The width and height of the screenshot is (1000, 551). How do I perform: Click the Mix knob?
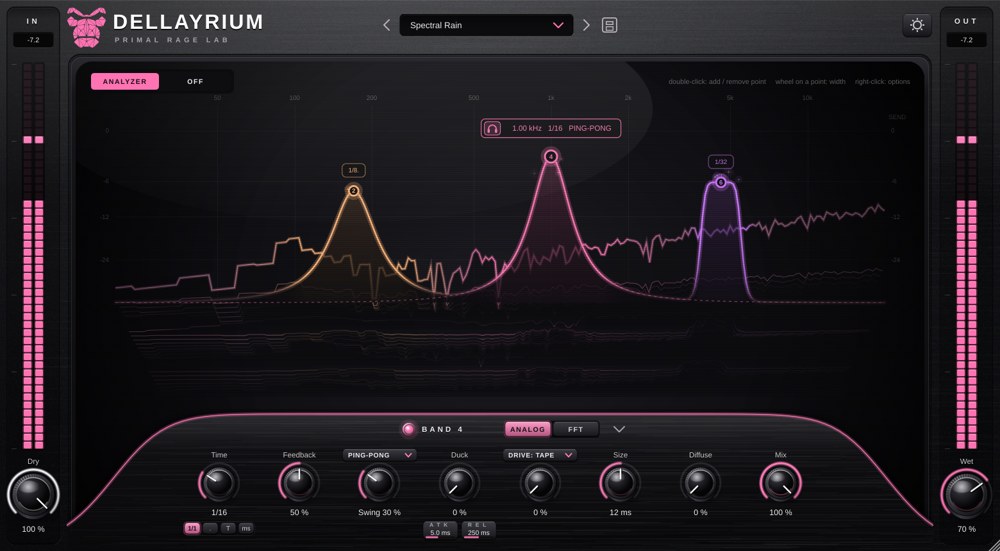tap(781, 483)
